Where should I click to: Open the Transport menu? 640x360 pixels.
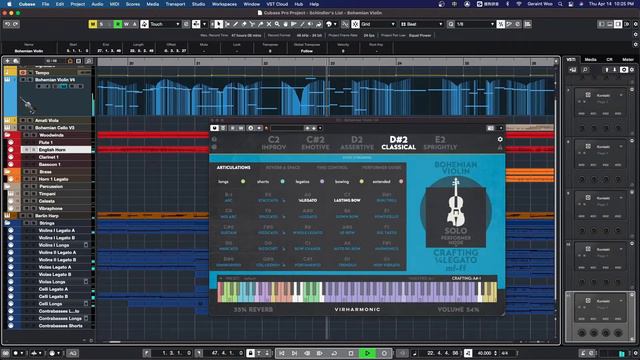click(x=175, y=4)
